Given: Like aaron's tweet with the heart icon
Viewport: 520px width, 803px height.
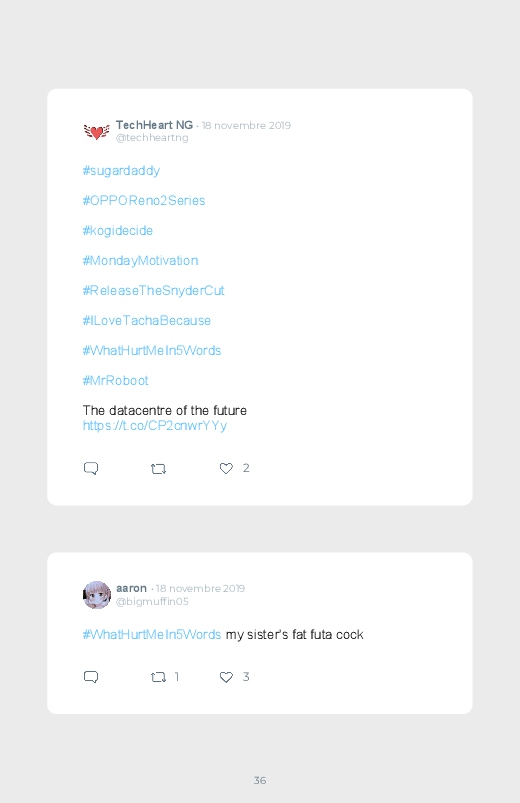Looking at the screenshot, I should coord(226,677).
